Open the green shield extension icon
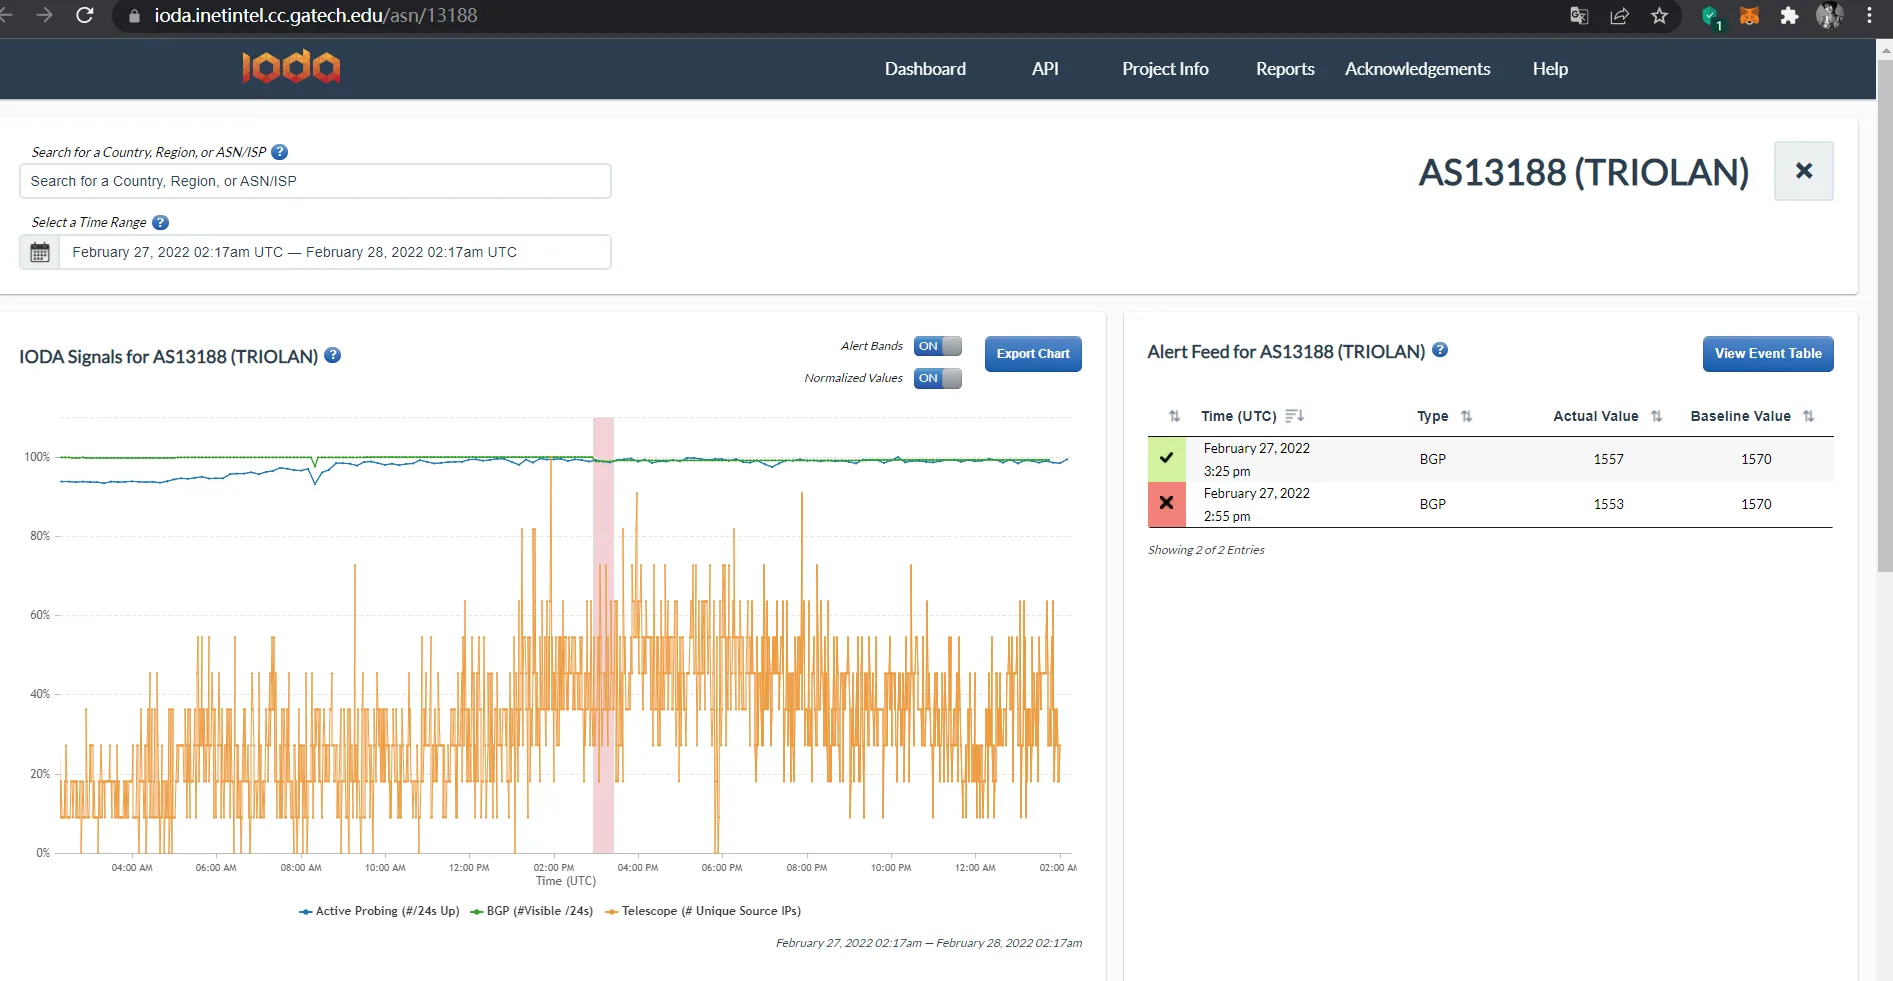 point(1711,16)
